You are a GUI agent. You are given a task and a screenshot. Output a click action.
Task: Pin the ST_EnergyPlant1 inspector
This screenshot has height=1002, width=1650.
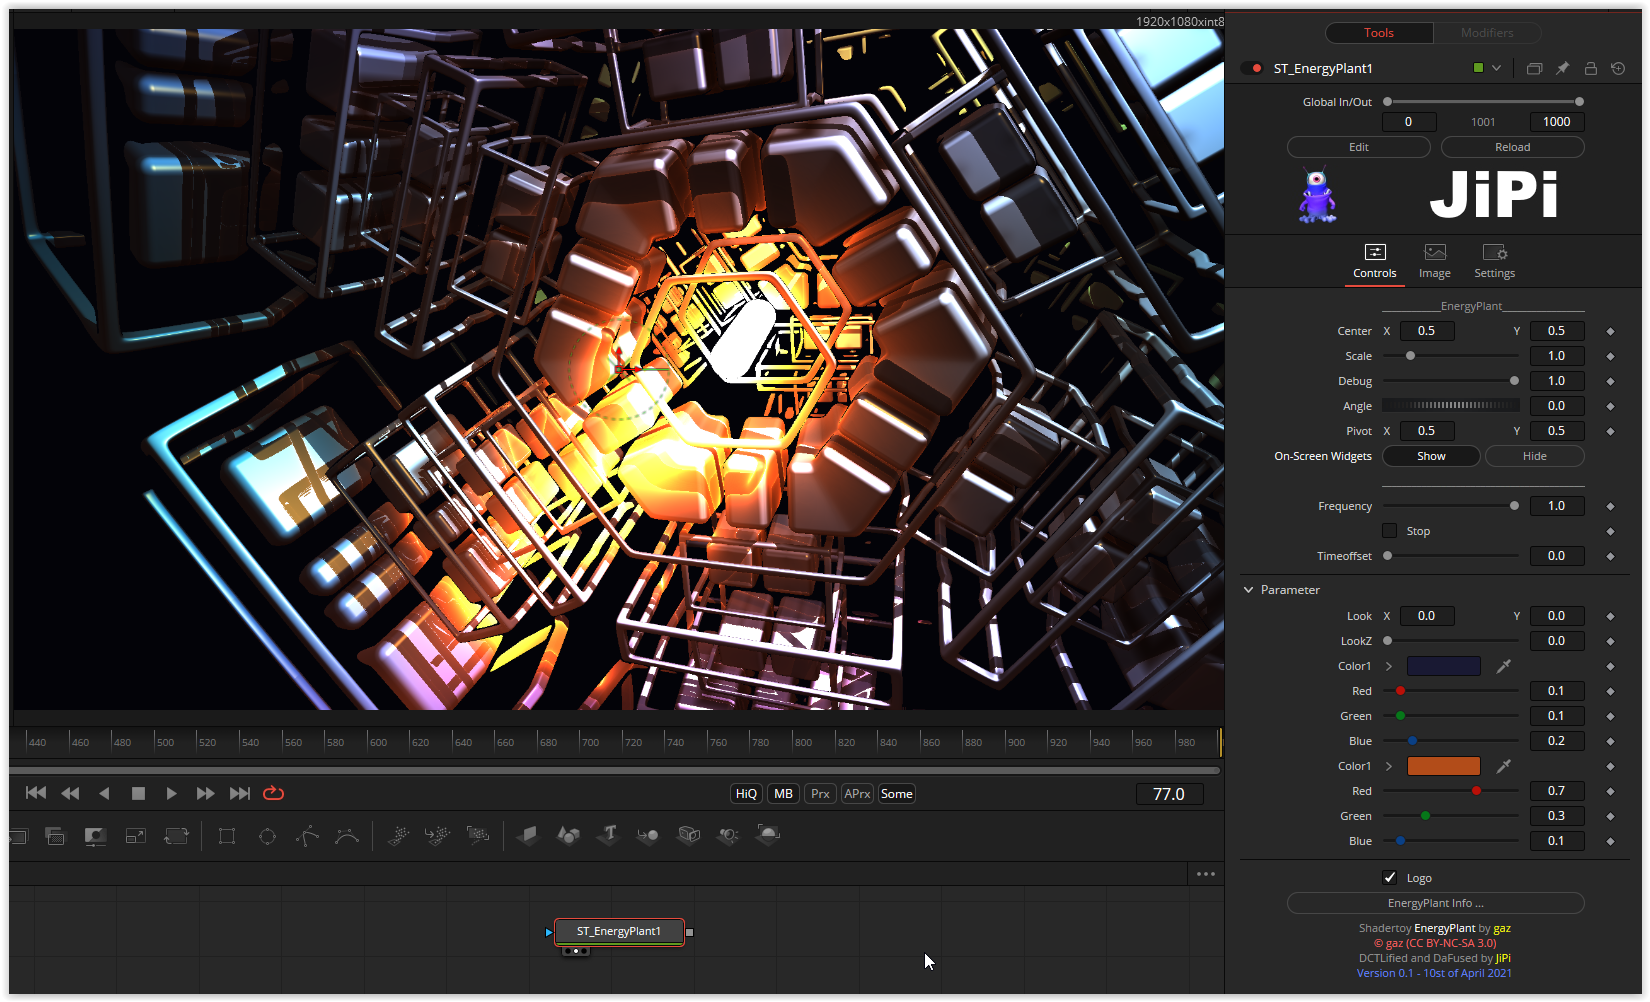pyautogui.click(x=1562, y=69)
